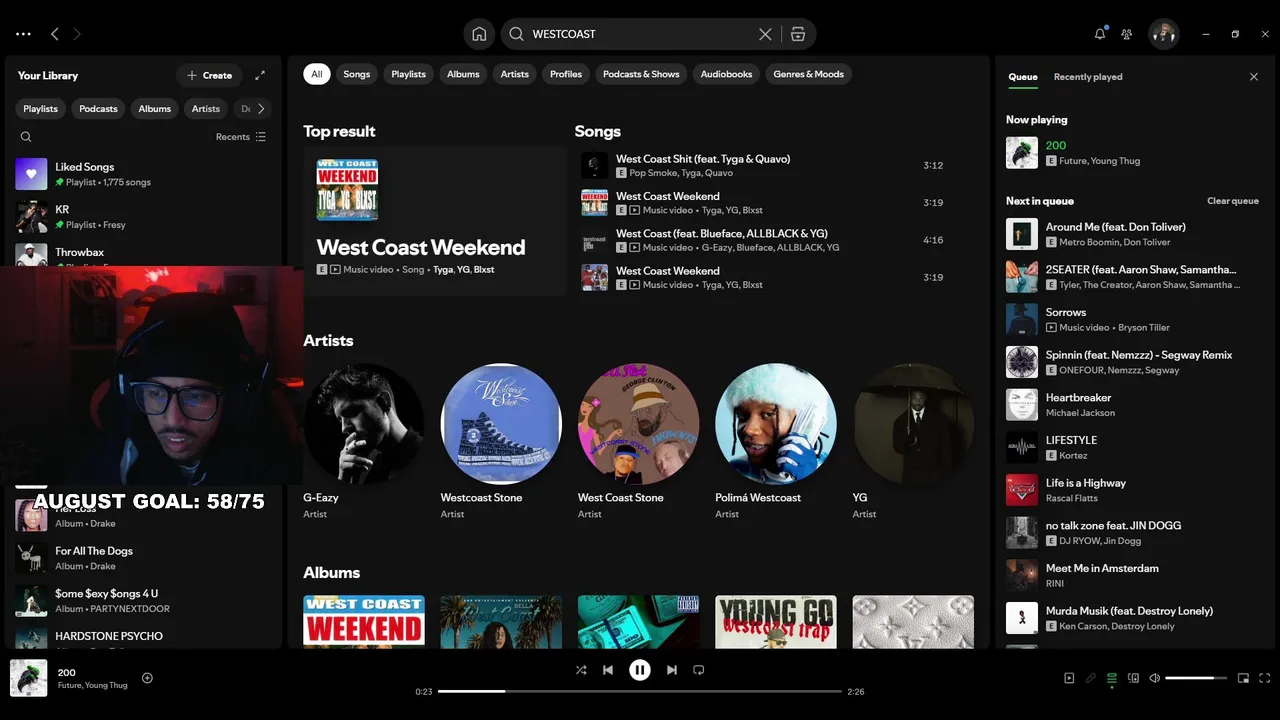
Task: Pause the current song
Action: 640,670
